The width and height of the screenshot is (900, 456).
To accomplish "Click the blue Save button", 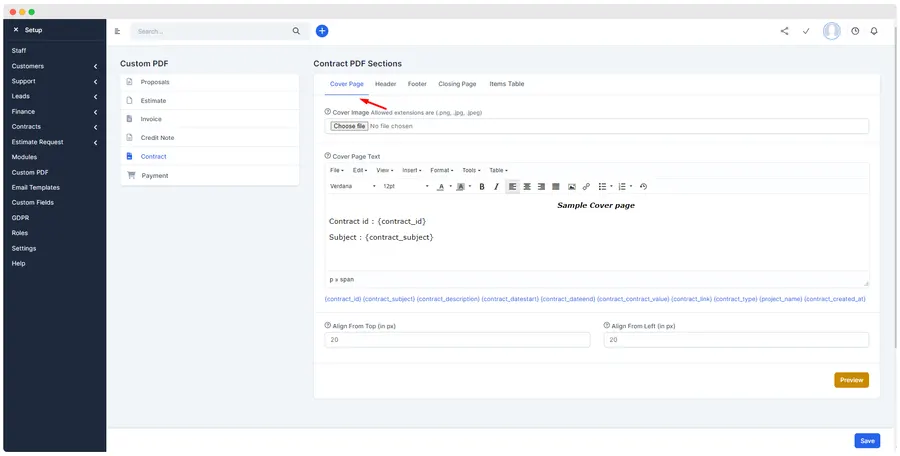I will 867,441.
